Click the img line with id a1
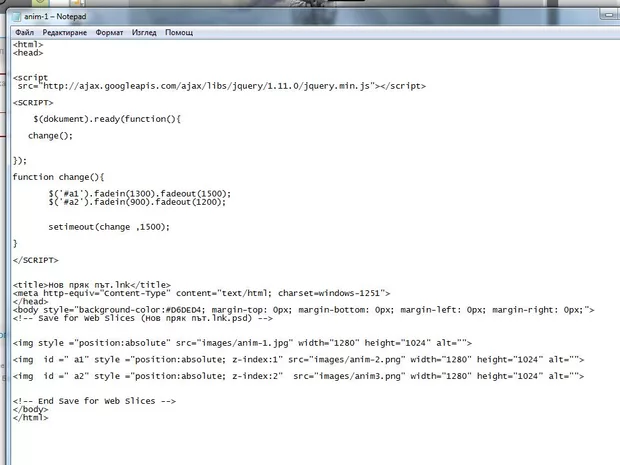This screenshot has width=620, height=465. click(x=298, y=359)
